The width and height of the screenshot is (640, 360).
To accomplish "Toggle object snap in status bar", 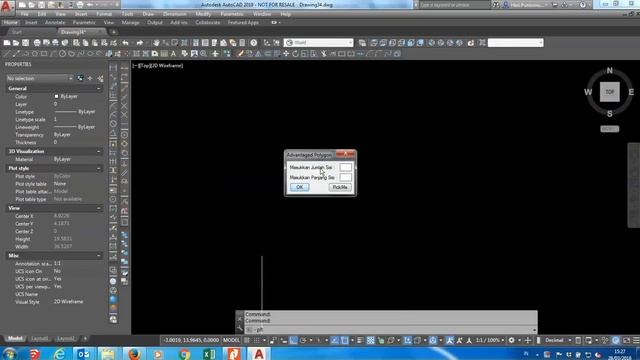I will 344,340.
